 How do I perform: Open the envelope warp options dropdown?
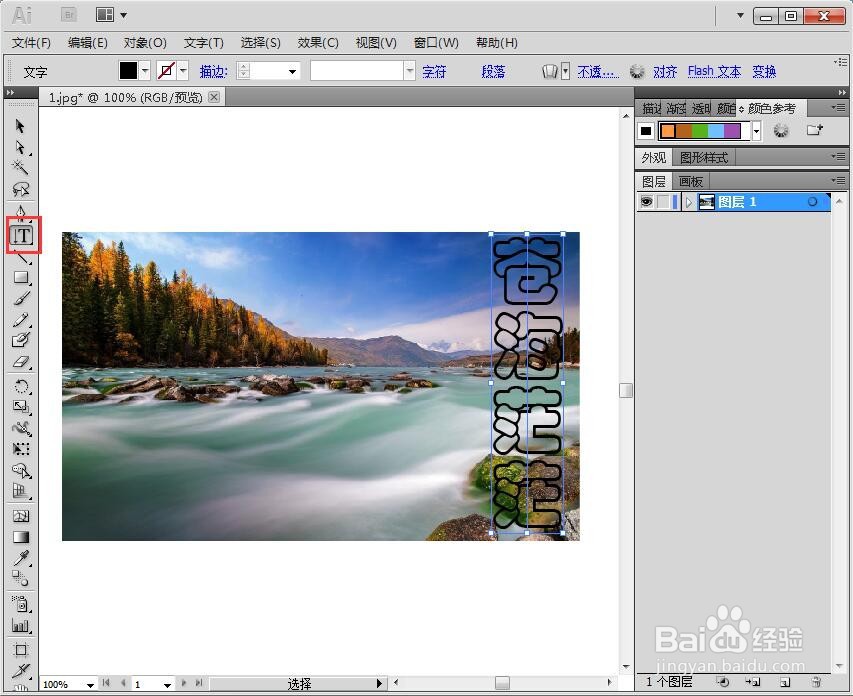(x=565, y=71)
